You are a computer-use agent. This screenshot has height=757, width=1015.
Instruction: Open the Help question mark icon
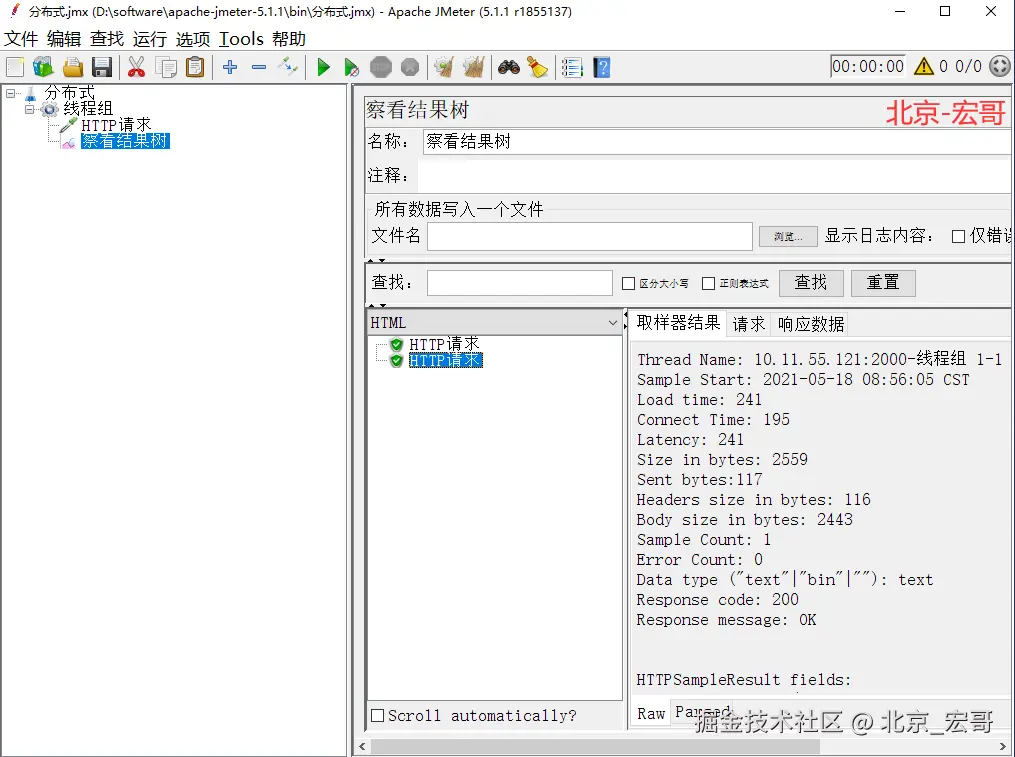tap(601, 67)
